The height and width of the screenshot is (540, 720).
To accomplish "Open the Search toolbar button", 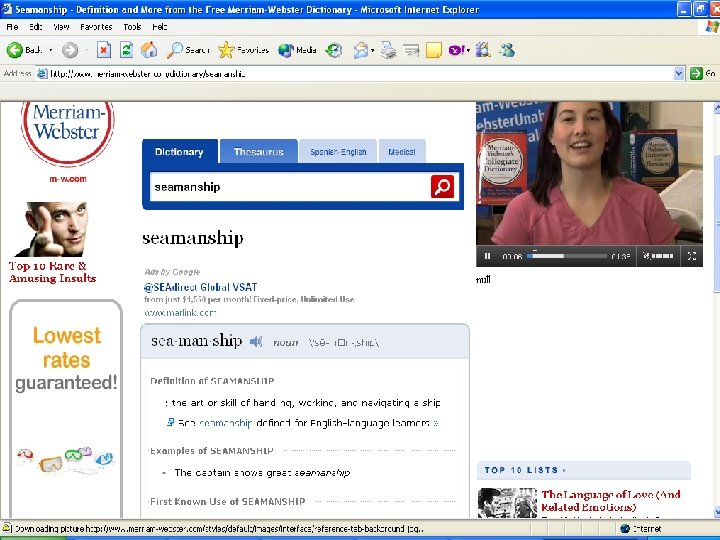I will click(187, 50).
